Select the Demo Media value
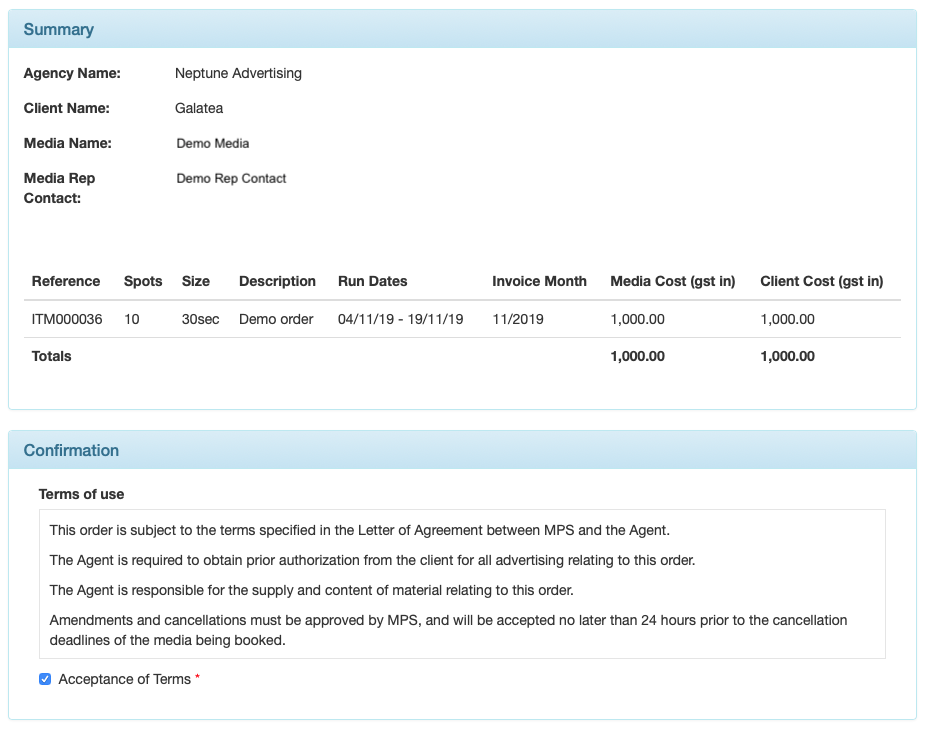This screenshot has height=732, width=933. pos(213,144)
